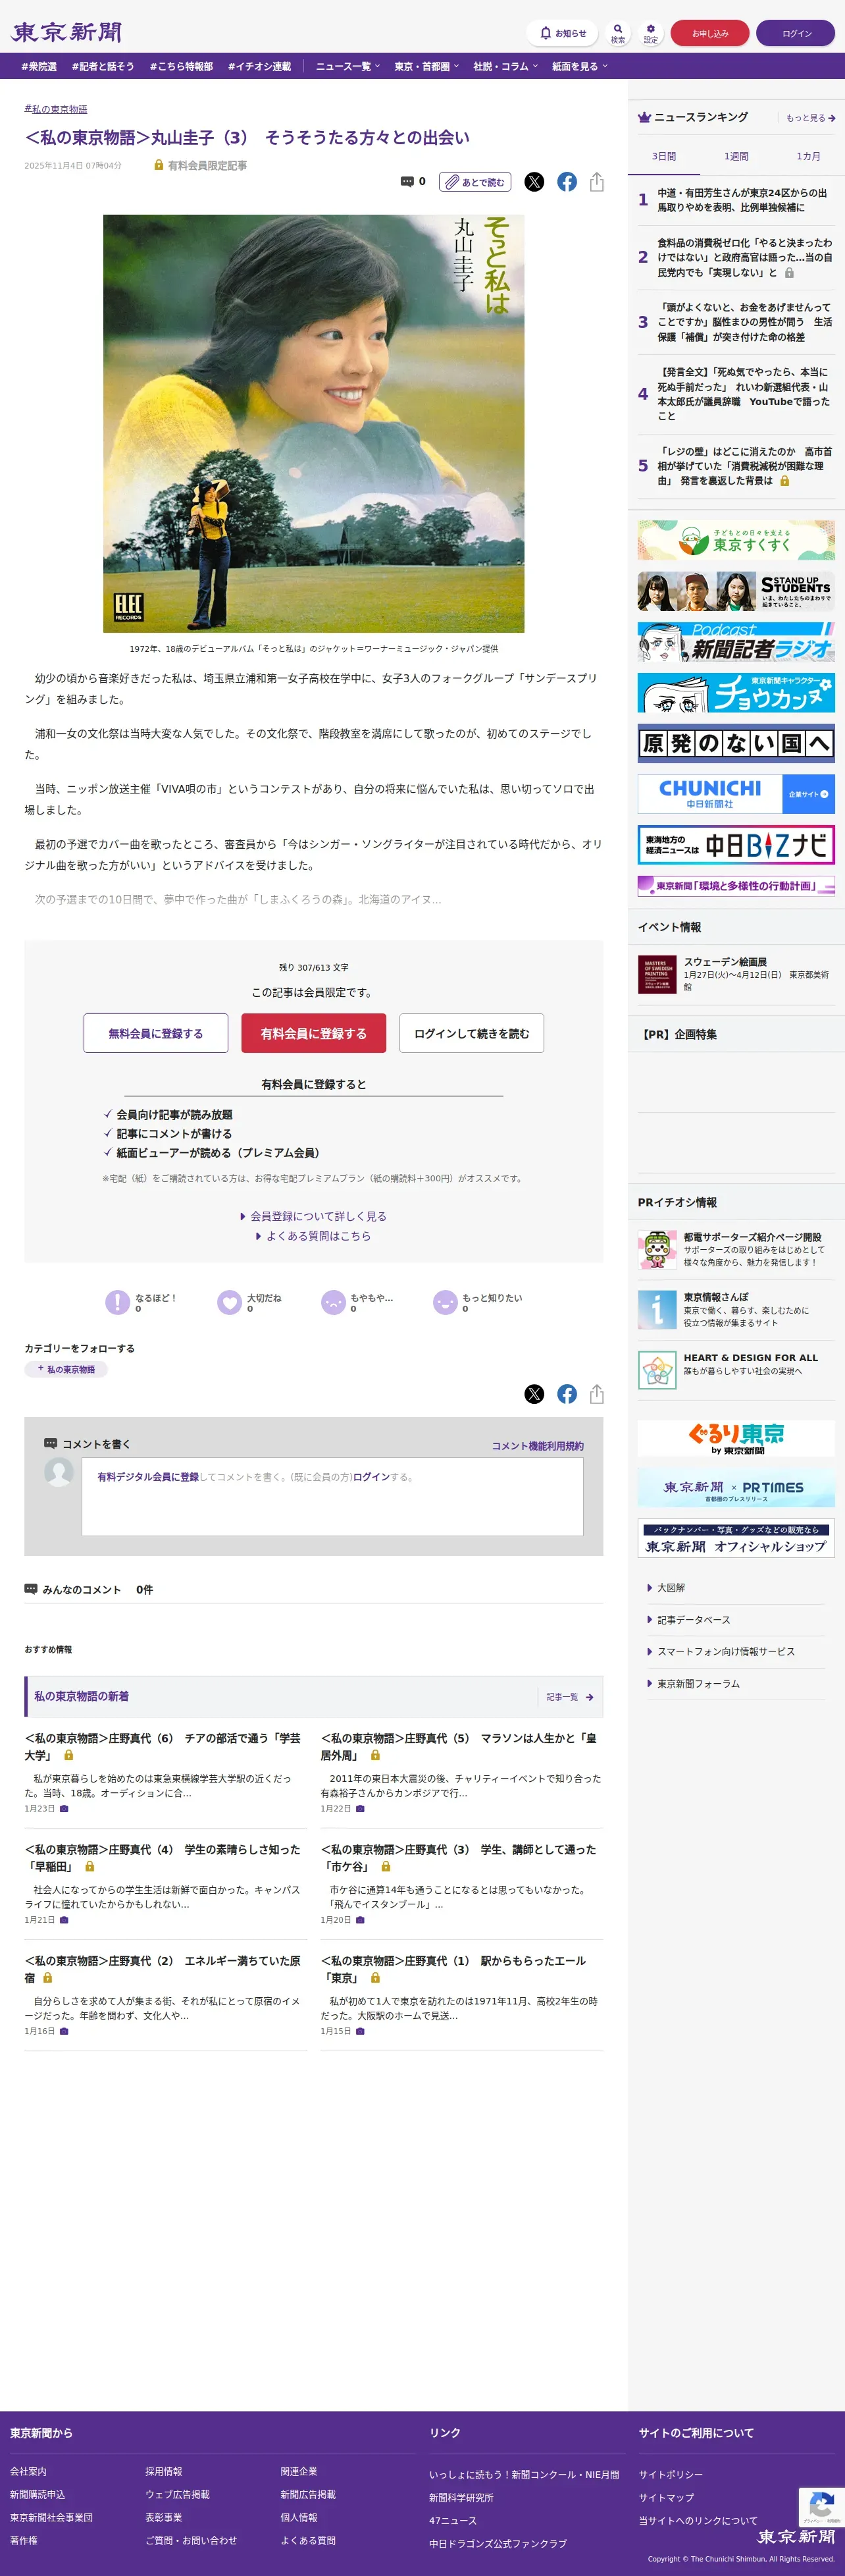Open the 記事データベース sidebar link

[693, 1620]
